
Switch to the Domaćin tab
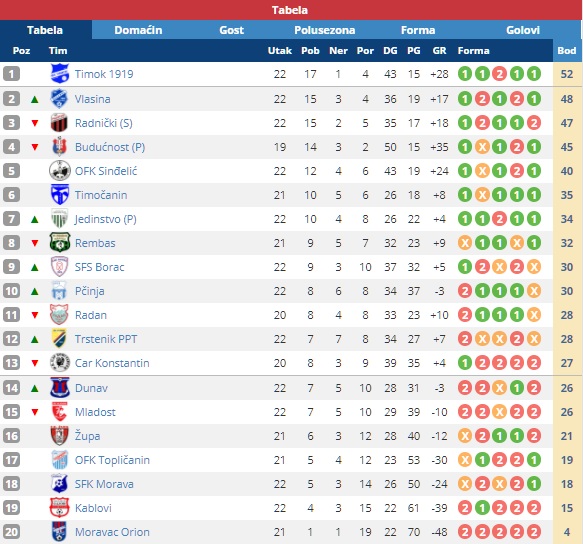(x=138, y=30)
